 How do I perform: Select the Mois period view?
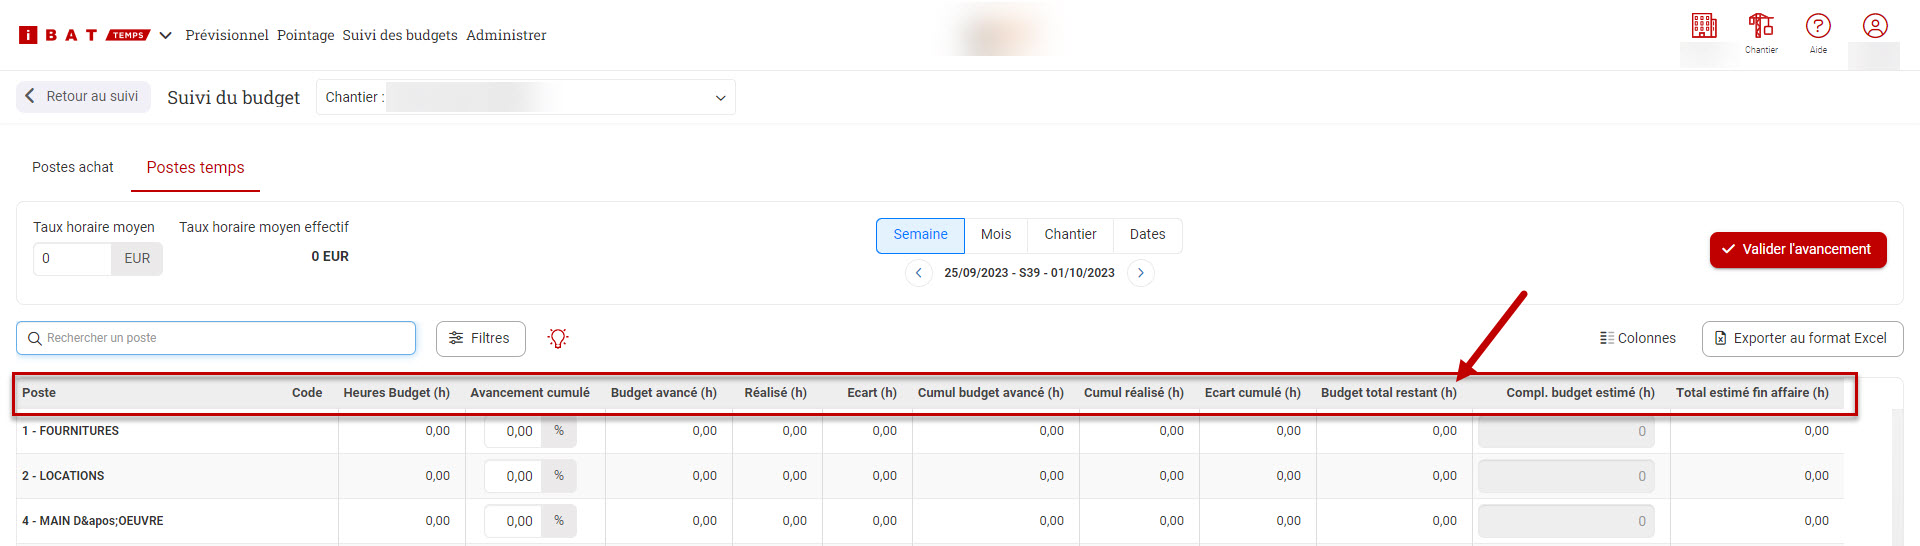pyautogui.click(x=996, y=235)
